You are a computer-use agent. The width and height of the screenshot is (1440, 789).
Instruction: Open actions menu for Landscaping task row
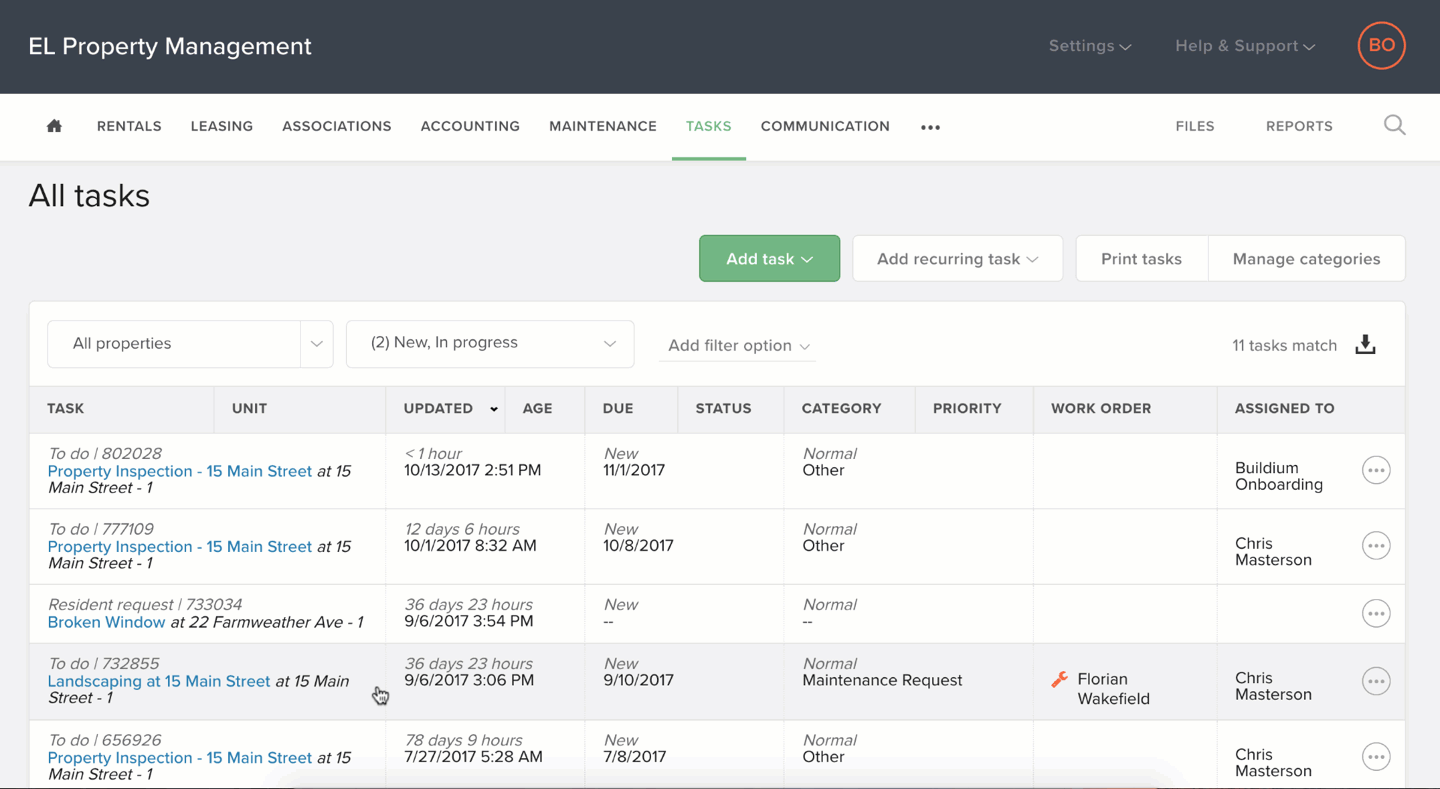[1376, 681]
